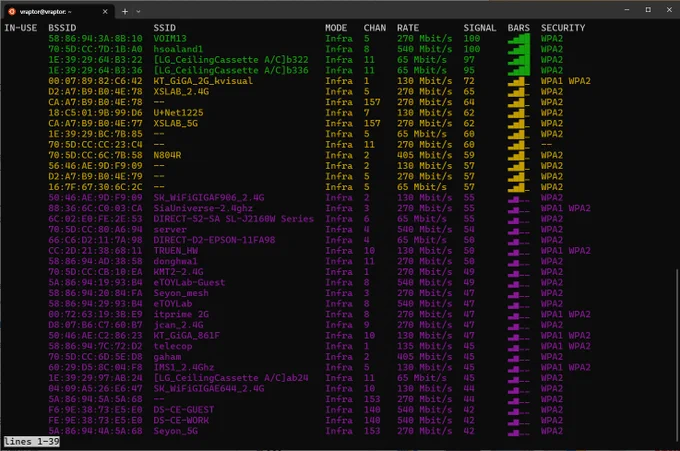
Task: Click the XSLAB_5G SSID entry
Action: pyautogui.click(x=175, y=123)
